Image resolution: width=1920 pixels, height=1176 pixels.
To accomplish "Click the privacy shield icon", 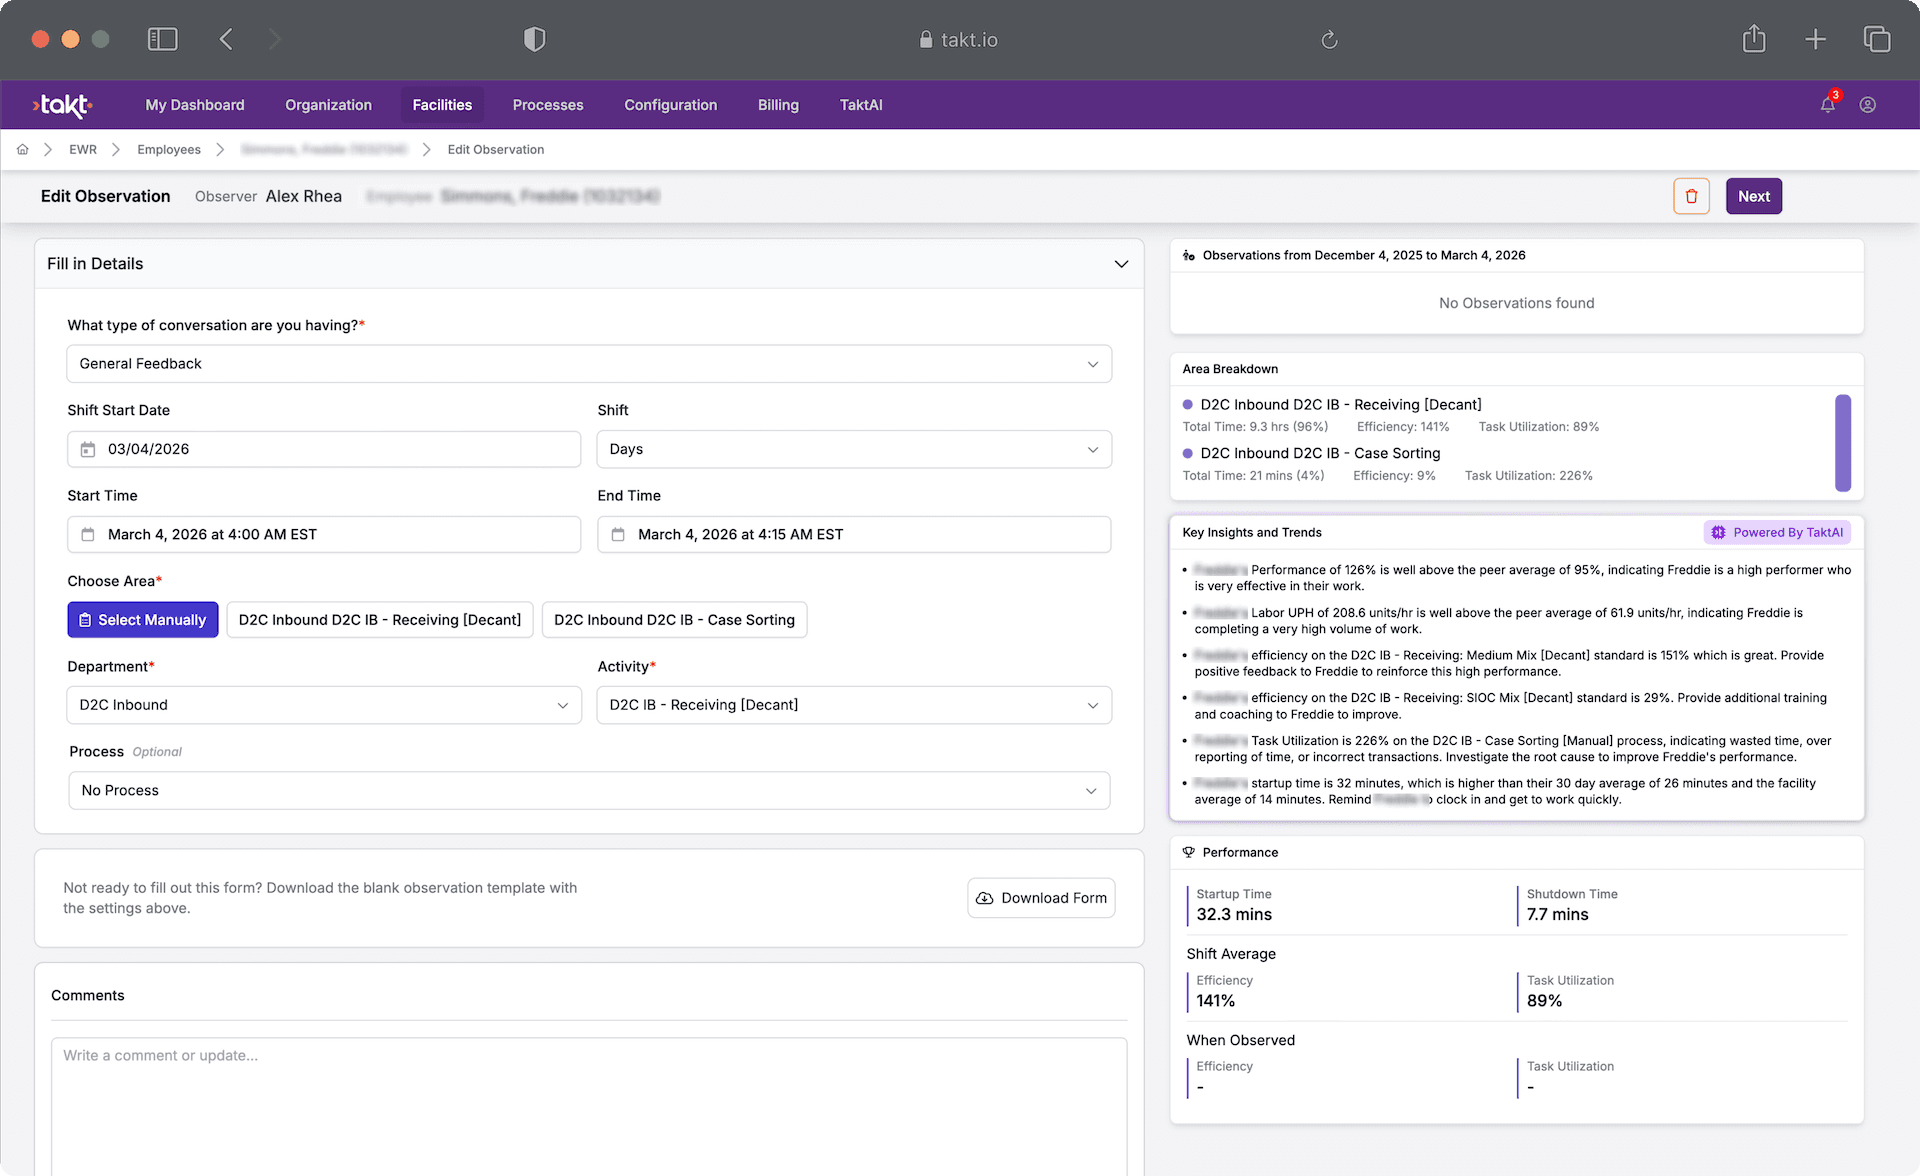I will (x=534, y=39).
